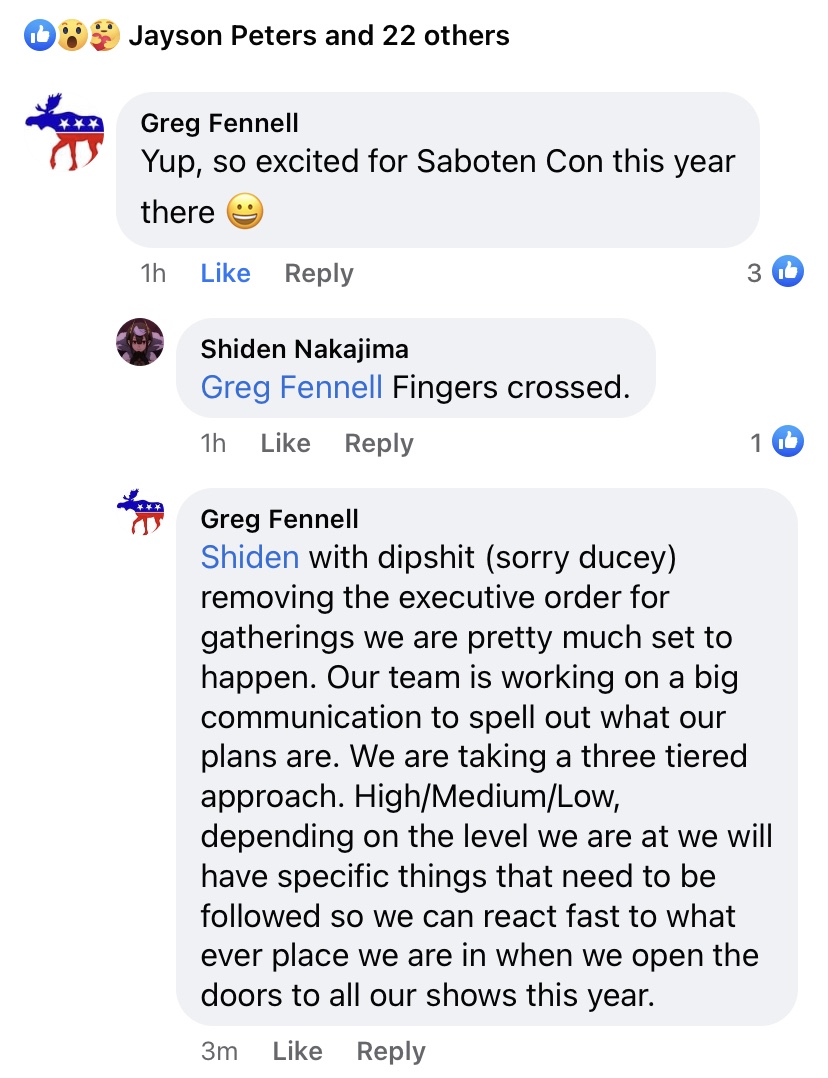Screen dimensions: 828x1078
Task: Reply to Greg Fennell's three tiered approach comment
Action: [391, 1051]
